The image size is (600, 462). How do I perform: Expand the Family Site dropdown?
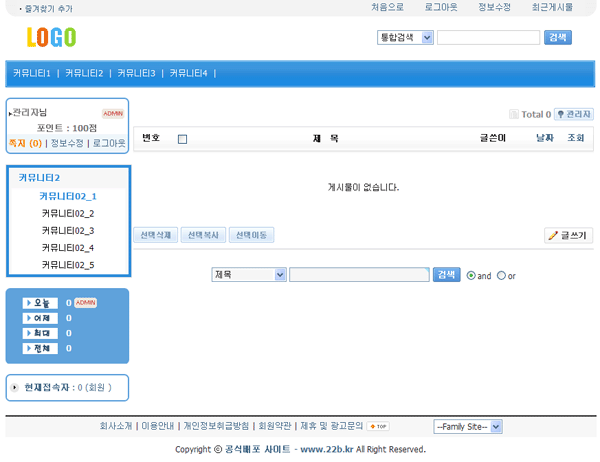[467, 426]
